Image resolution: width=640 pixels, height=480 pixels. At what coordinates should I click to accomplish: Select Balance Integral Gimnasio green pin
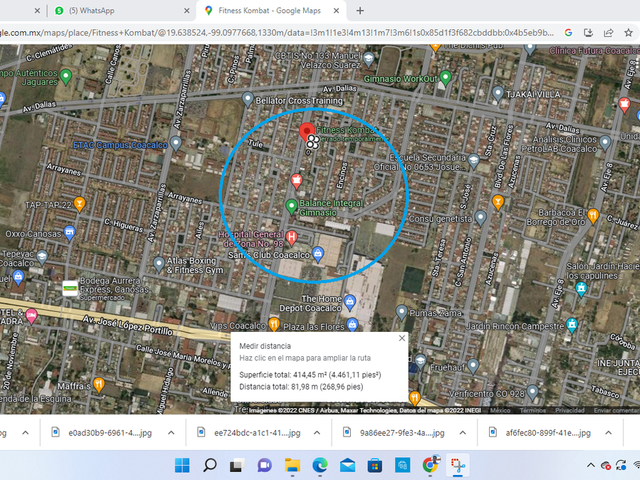(x=291, y=207)
